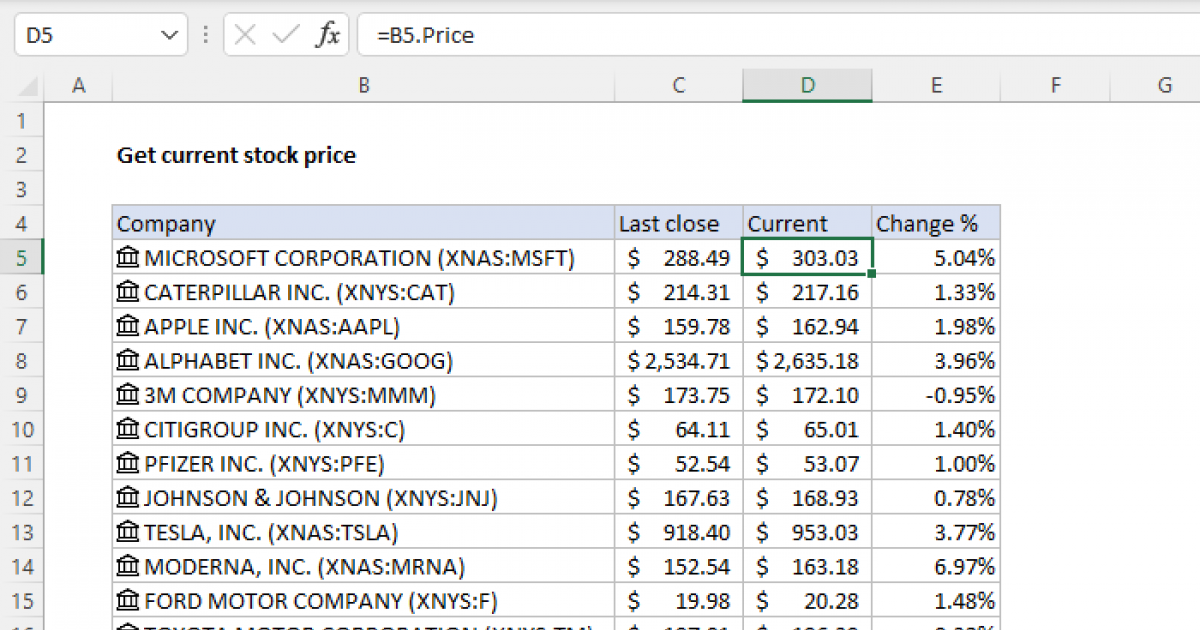Click the 'Last close' header cell
The height and width of the screenshot is (630, 1200).
coord(678,224)
